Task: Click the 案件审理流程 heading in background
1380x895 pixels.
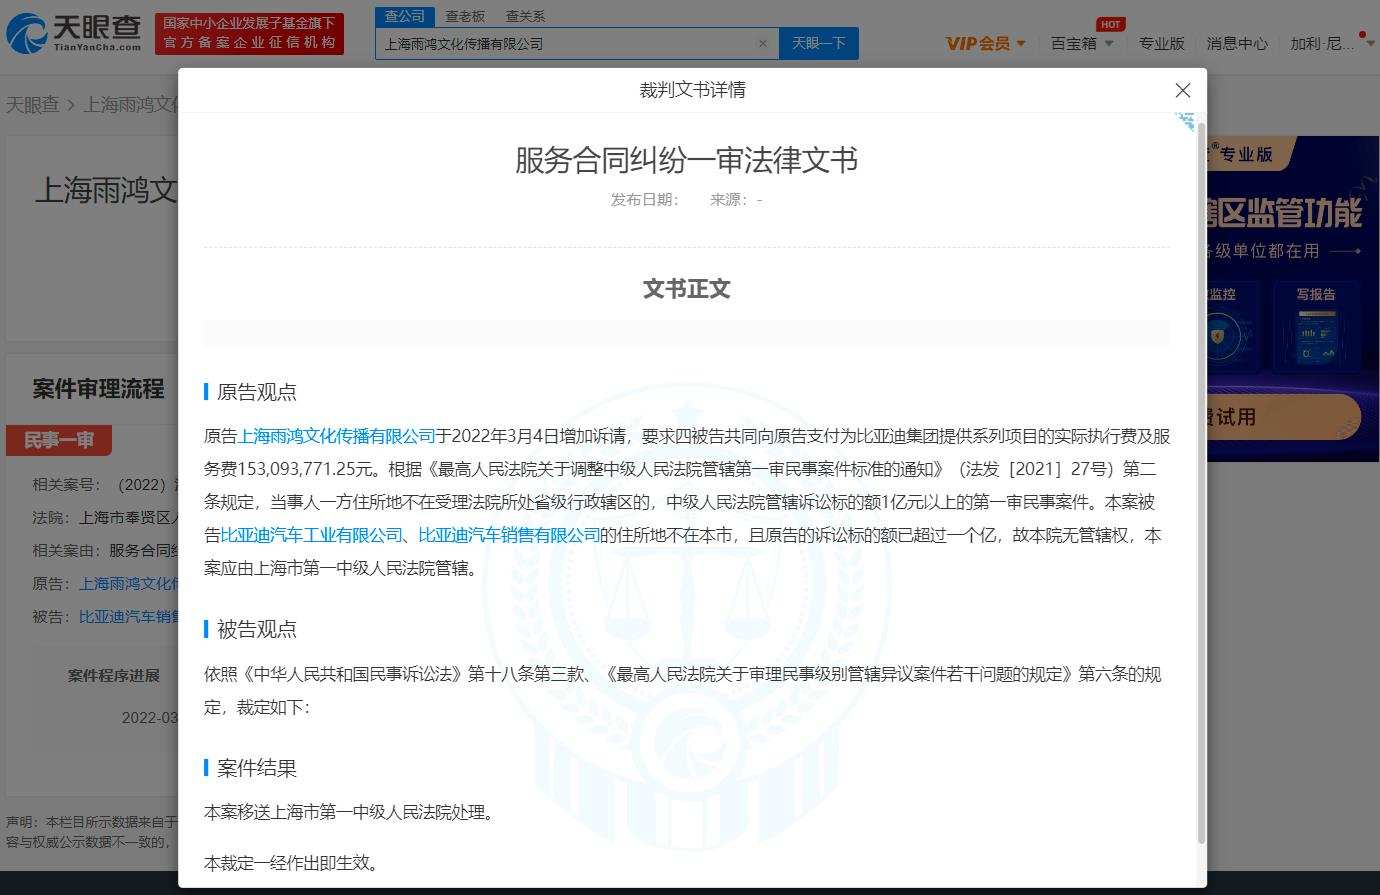Action: pyautogui.click(x=98, y=389)
